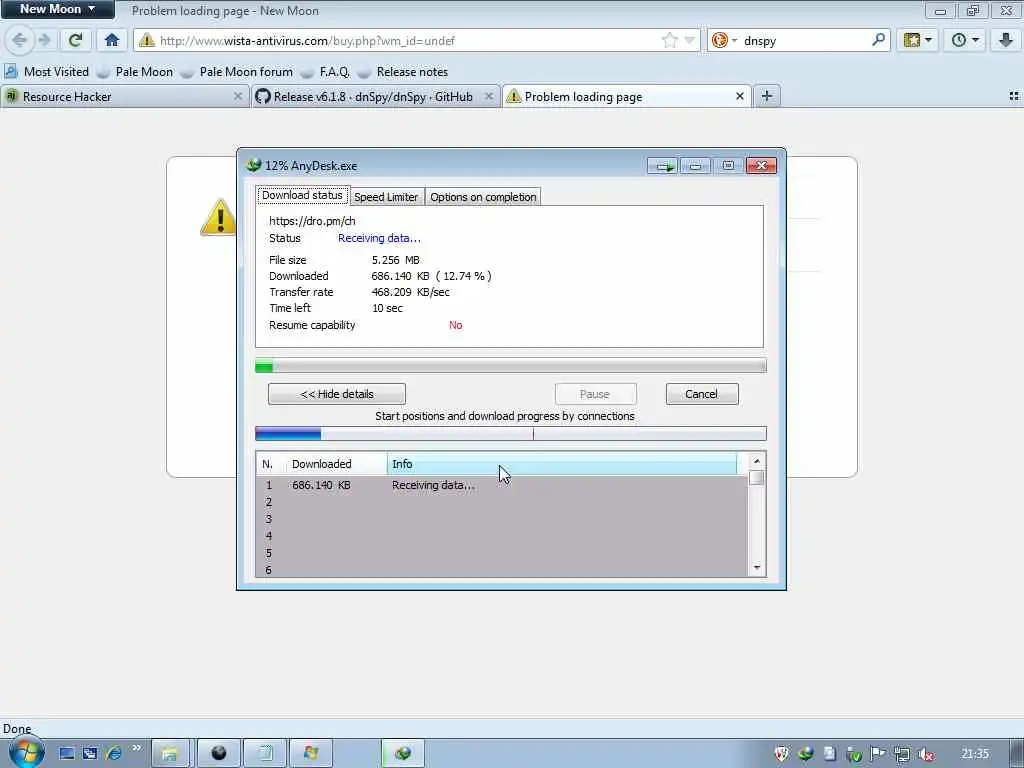Image resolution: width=1024 pixels, height=768 pixels.
Task: Open the F.A.Q. bookmark
Action: [326, 72]
